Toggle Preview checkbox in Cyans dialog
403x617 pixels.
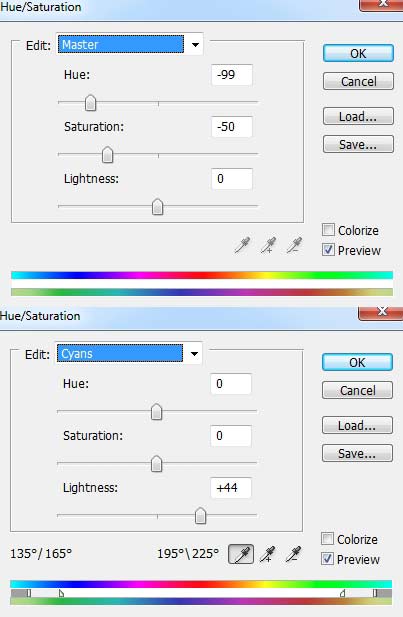tap(327, 558)
